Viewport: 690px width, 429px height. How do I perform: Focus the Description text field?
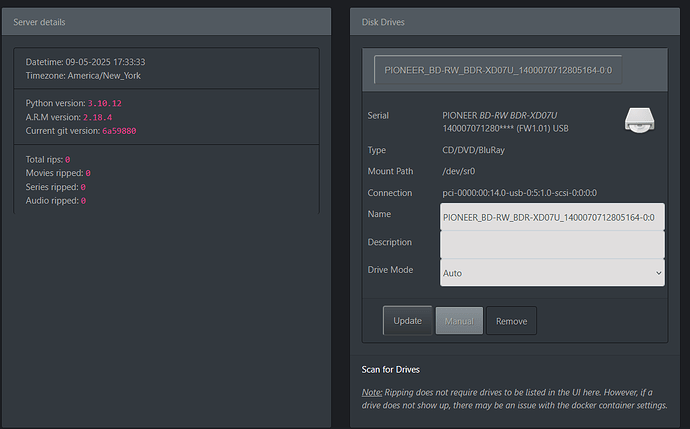[x=551, y=244]
